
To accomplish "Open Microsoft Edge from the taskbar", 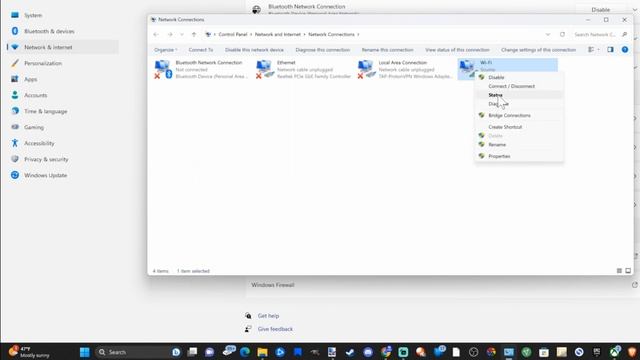I will (x=245, y=352).
